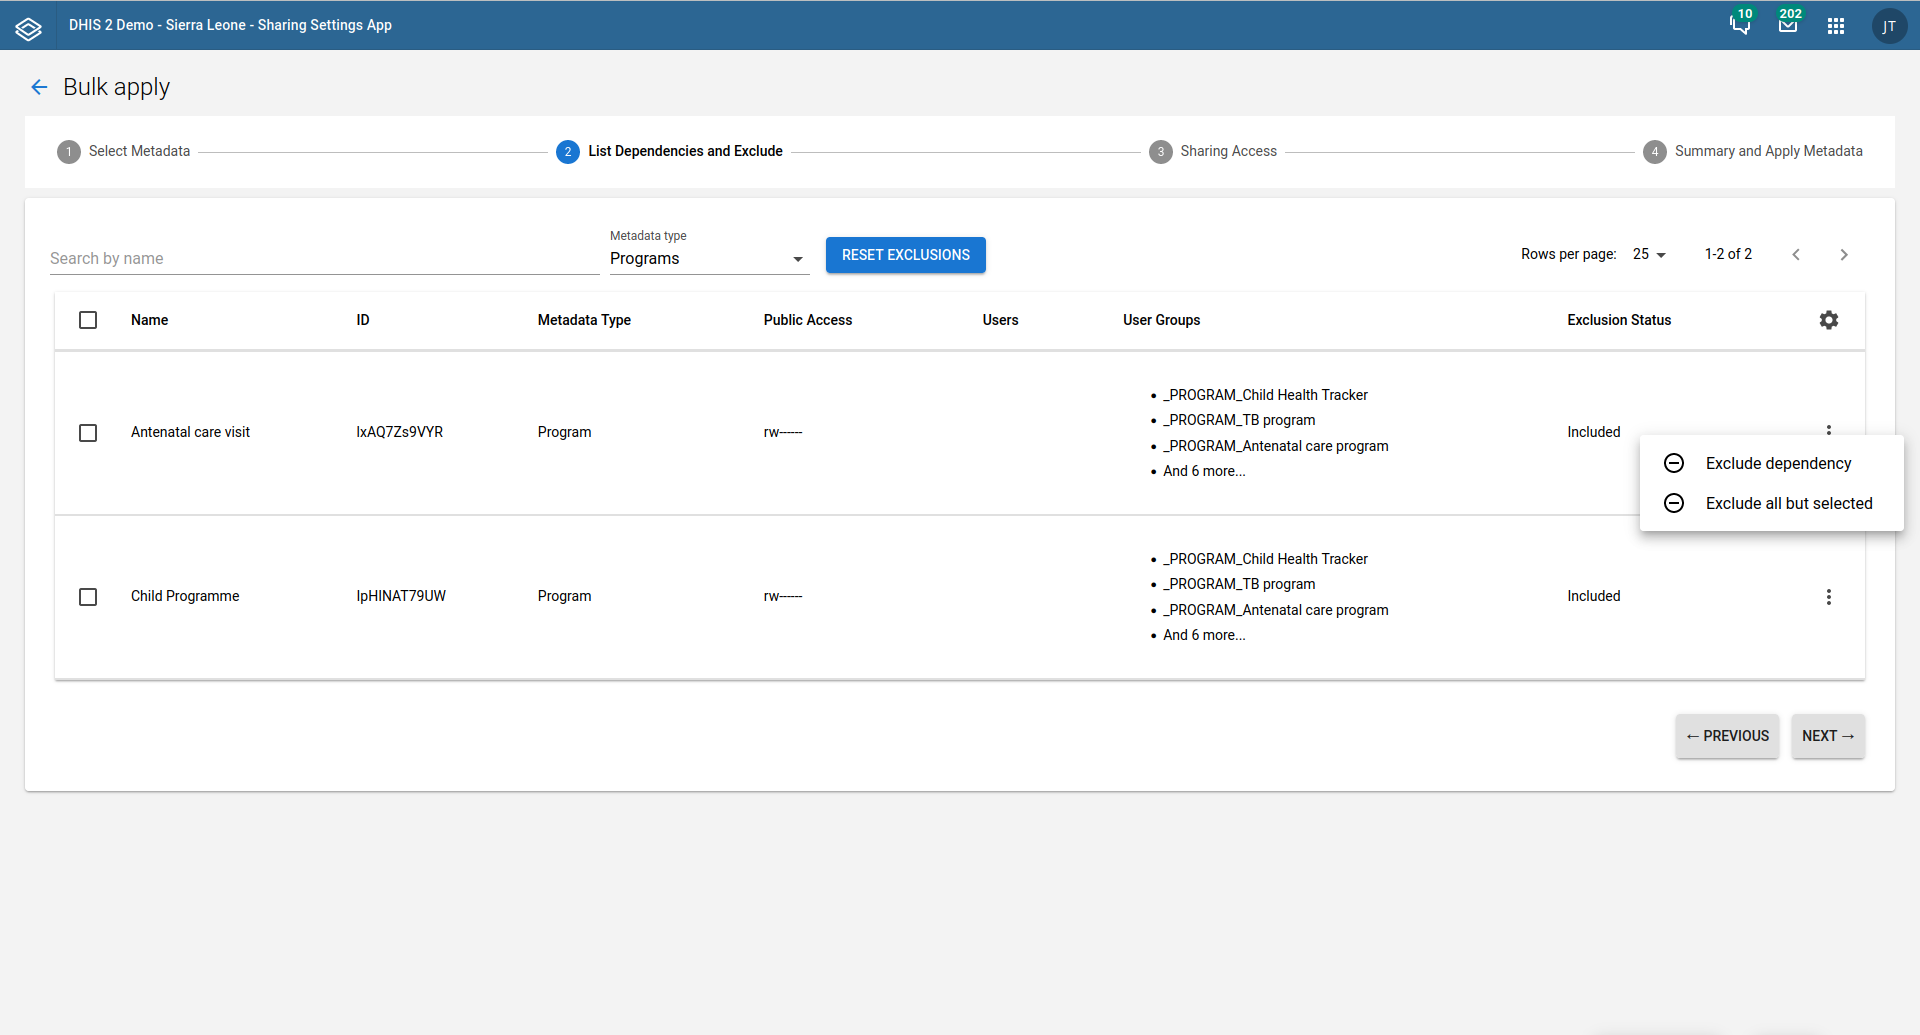The width and height of the screenshot is (1920, 1035).
Task: Choose Exclude all but selected
Action: (x=1788, y=504)
